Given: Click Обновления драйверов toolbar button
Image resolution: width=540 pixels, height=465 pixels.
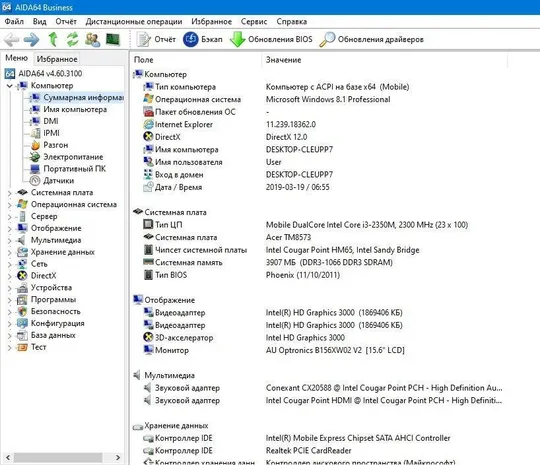Looking at the screenshot, I should point(371,39).
